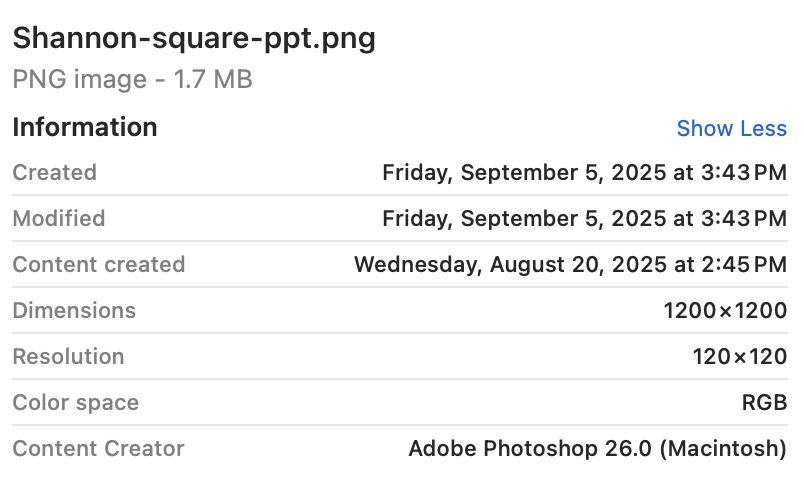The width and height of the screenshot is (804, 492).
Task: Click the Created row label
Action: click(54, 173)
